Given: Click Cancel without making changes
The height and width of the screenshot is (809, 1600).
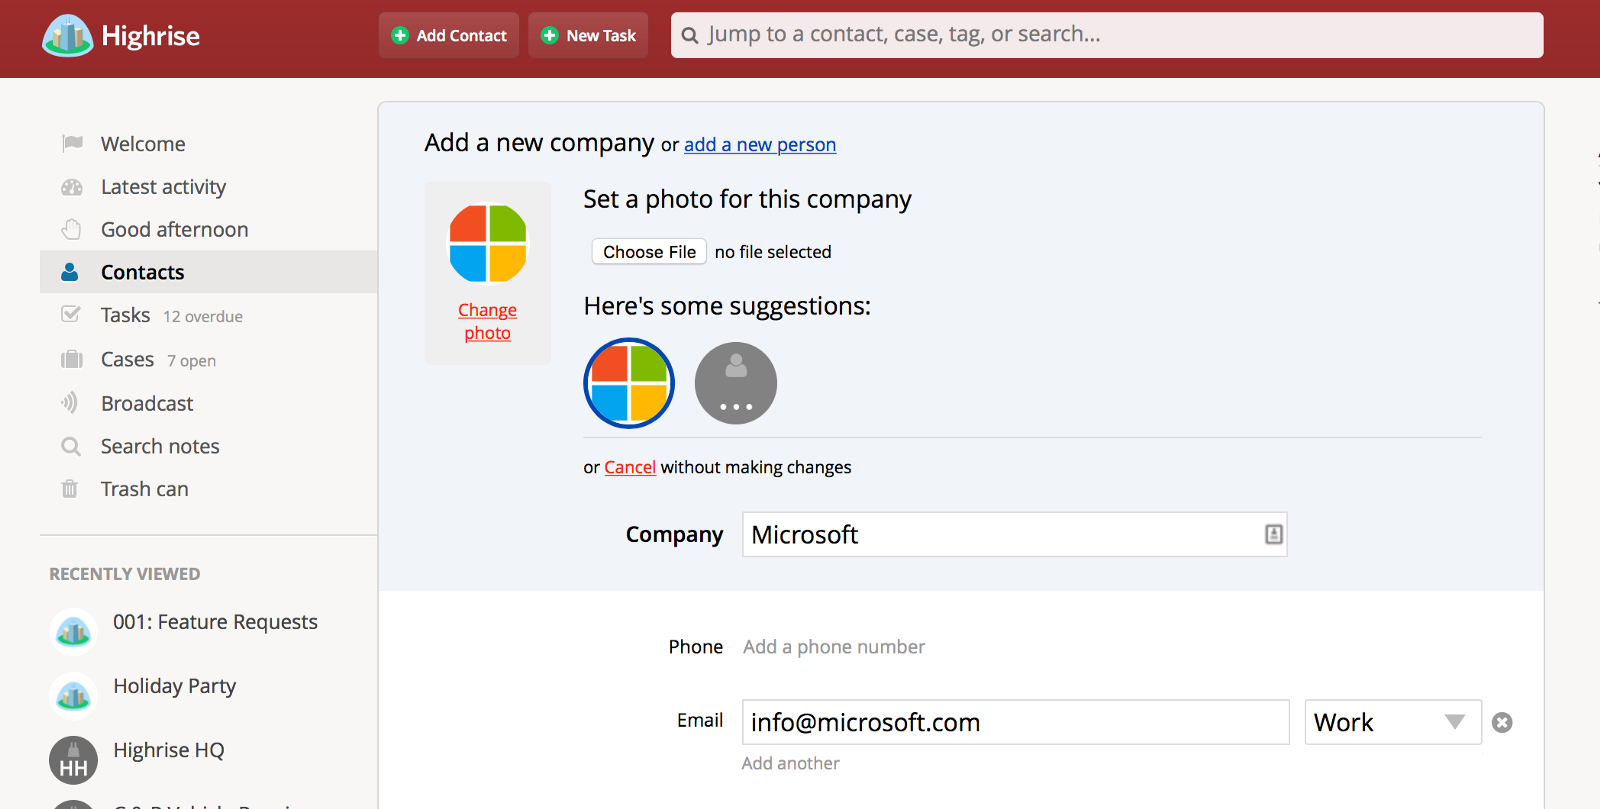Looking at the screenshot, I should pyautogui.click(x=630, y=467).
